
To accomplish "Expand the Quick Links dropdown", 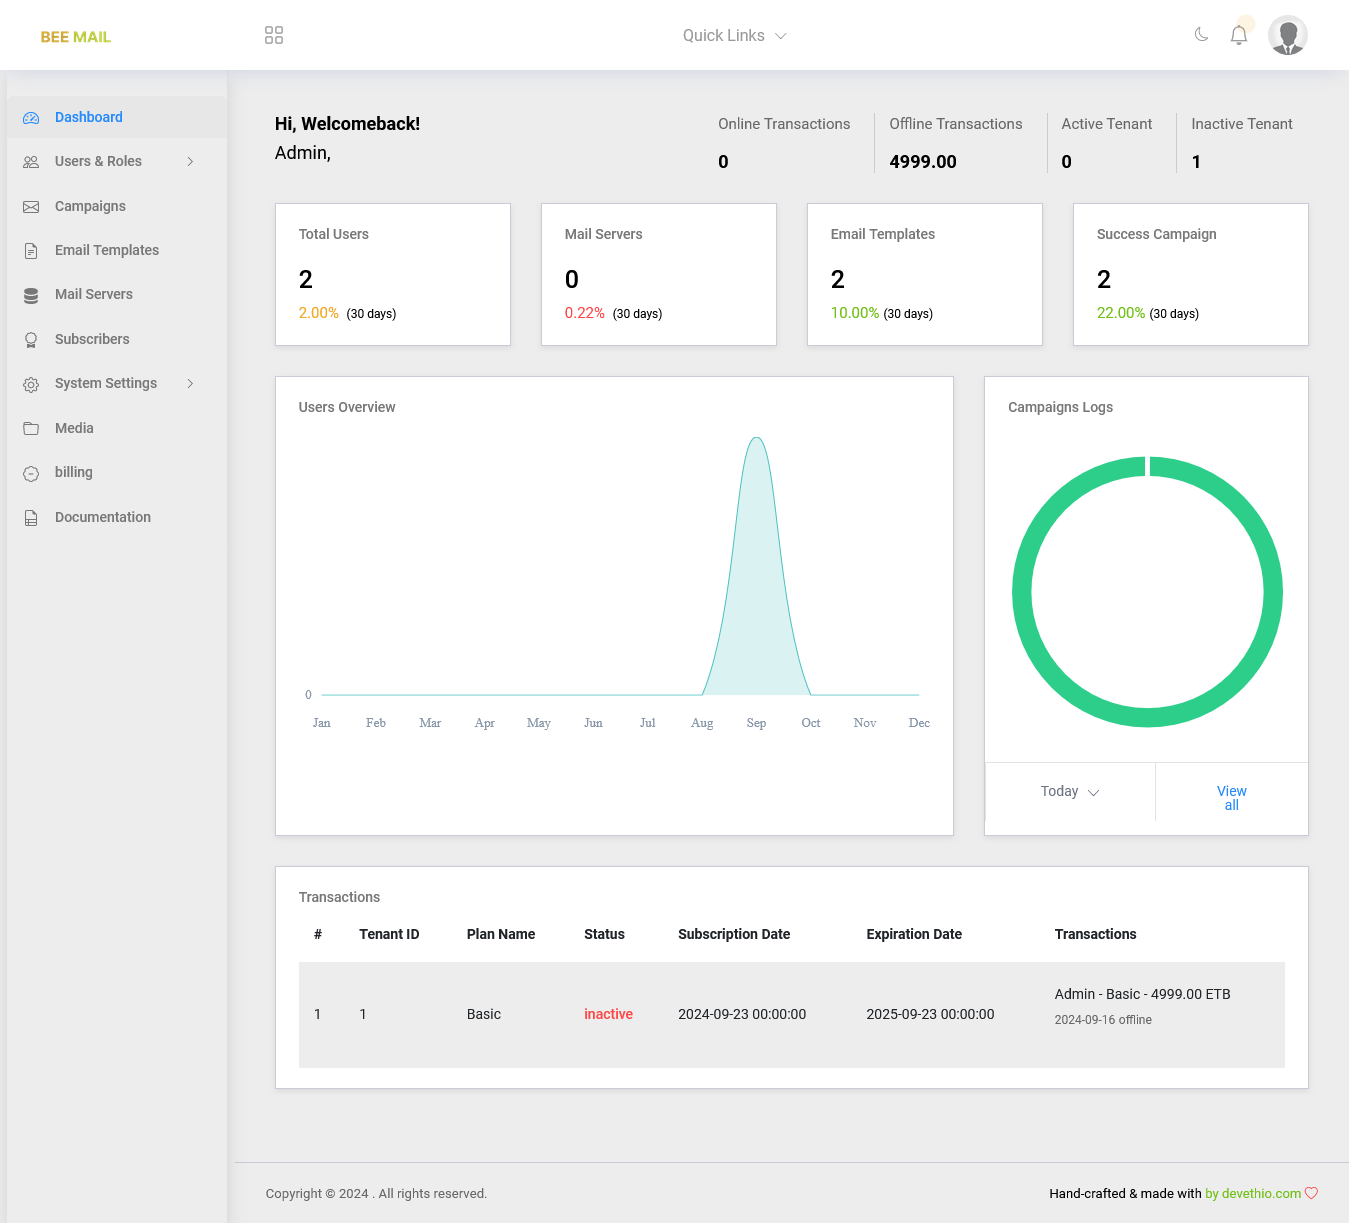I will point(734,36).
